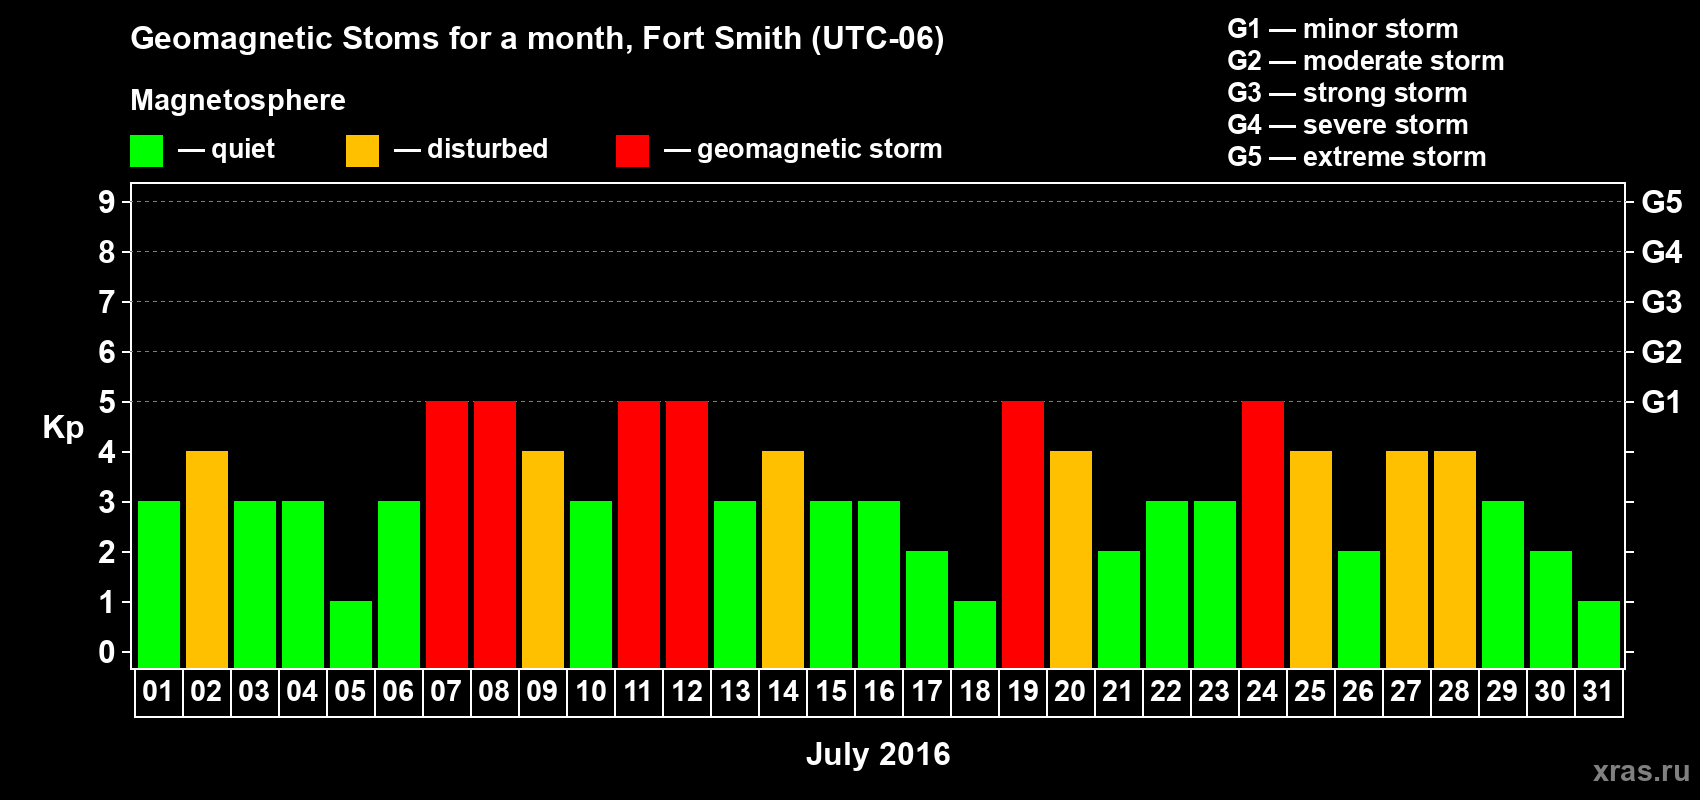Click the red bar for July 11
This screenshot has height=800, width=1700.
pos(639,535)
